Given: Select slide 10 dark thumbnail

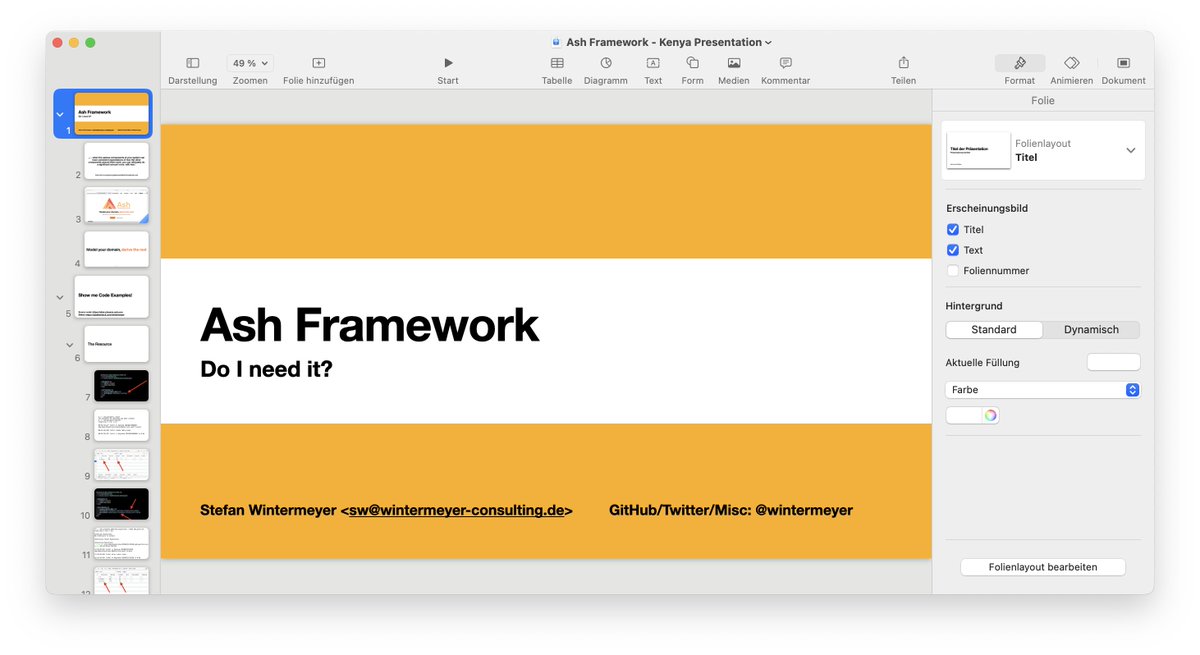Looking at the screenshot, I should click(122, 504).
